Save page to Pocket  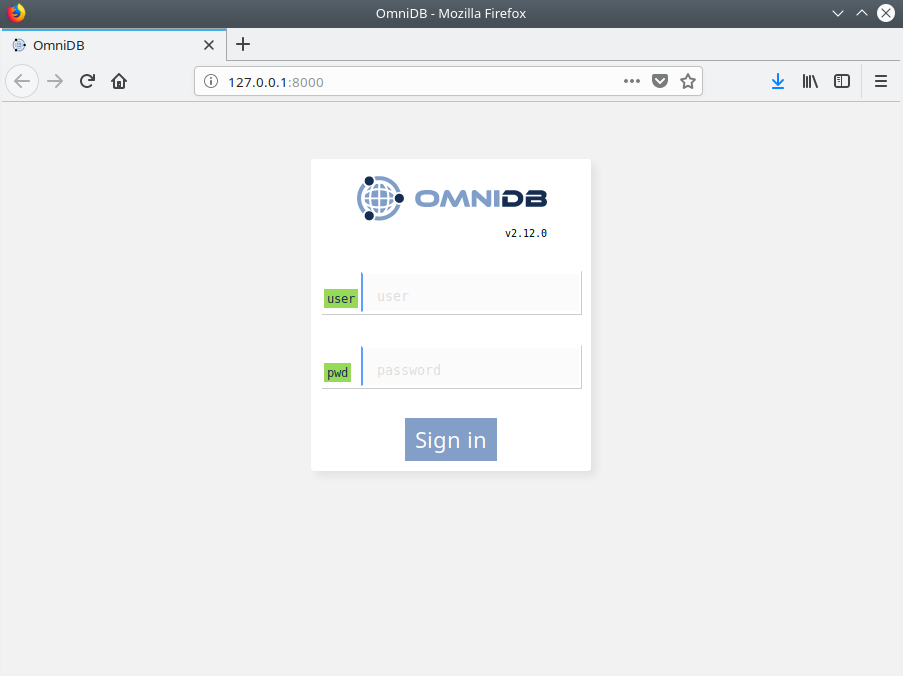[660, 82]
